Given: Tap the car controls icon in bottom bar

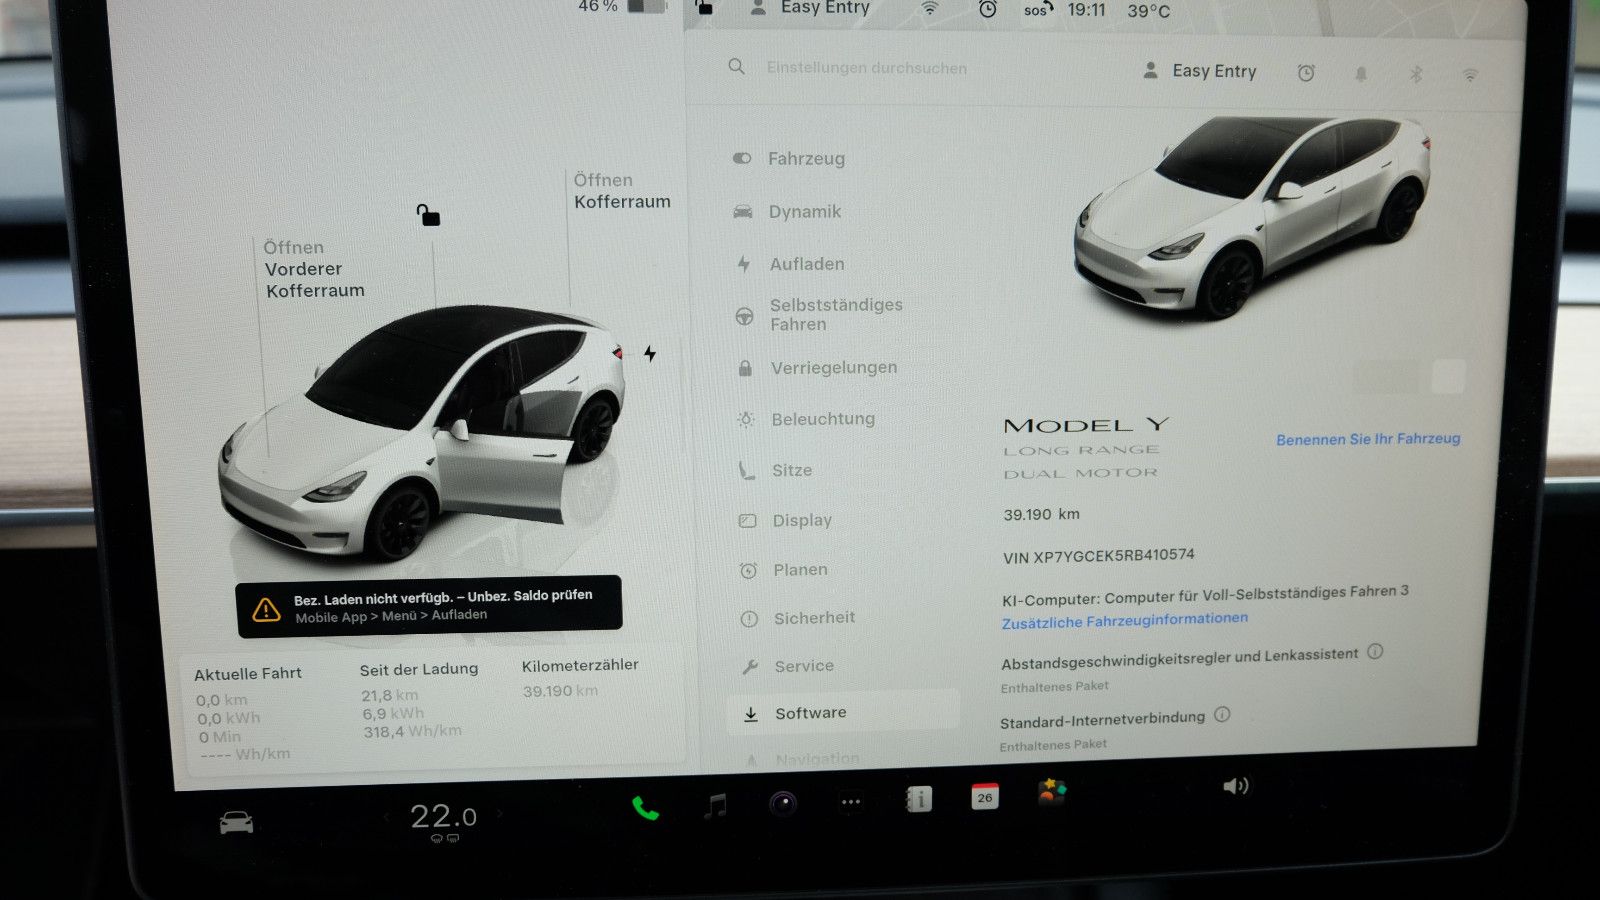Looking at the screenshot, I should (x=236, y=822).
